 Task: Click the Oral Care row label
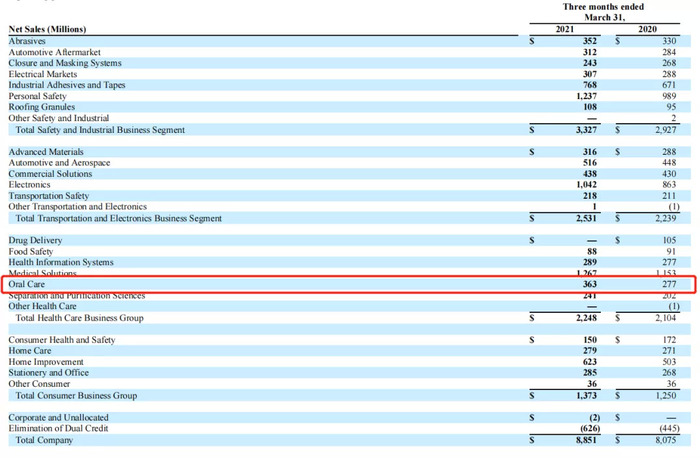pos(27,284)
